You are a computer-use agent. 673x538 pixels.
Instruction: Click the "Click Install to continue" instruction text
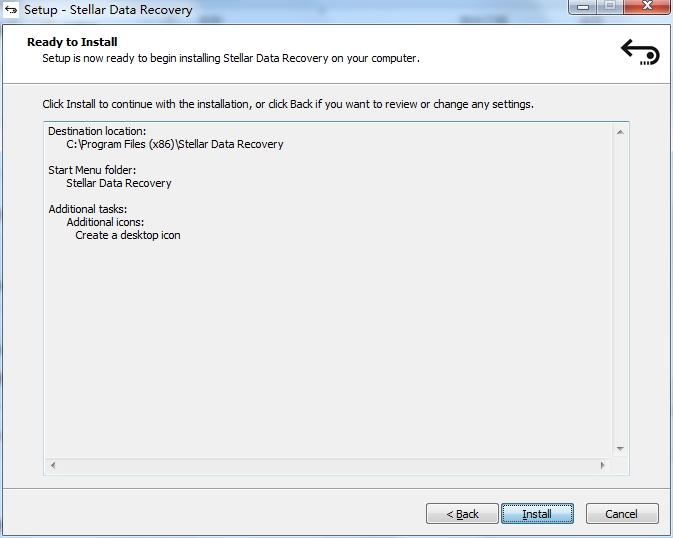click(x=287, y=104)
